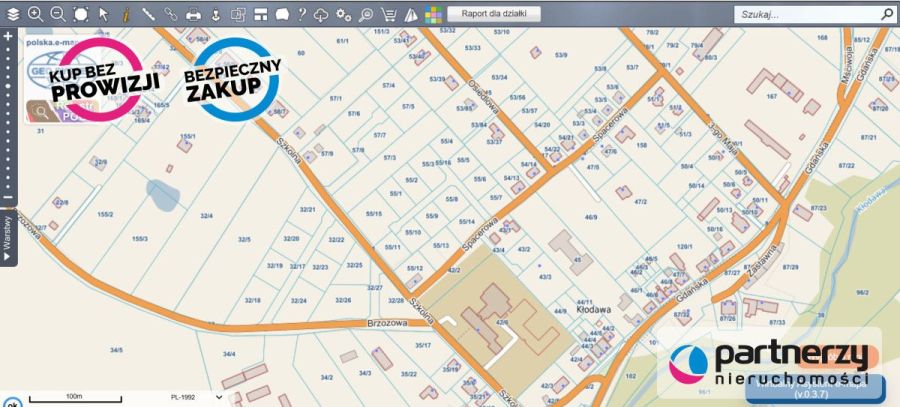Click the triangle pyramid toolbar icon

(x=411, y=15)
